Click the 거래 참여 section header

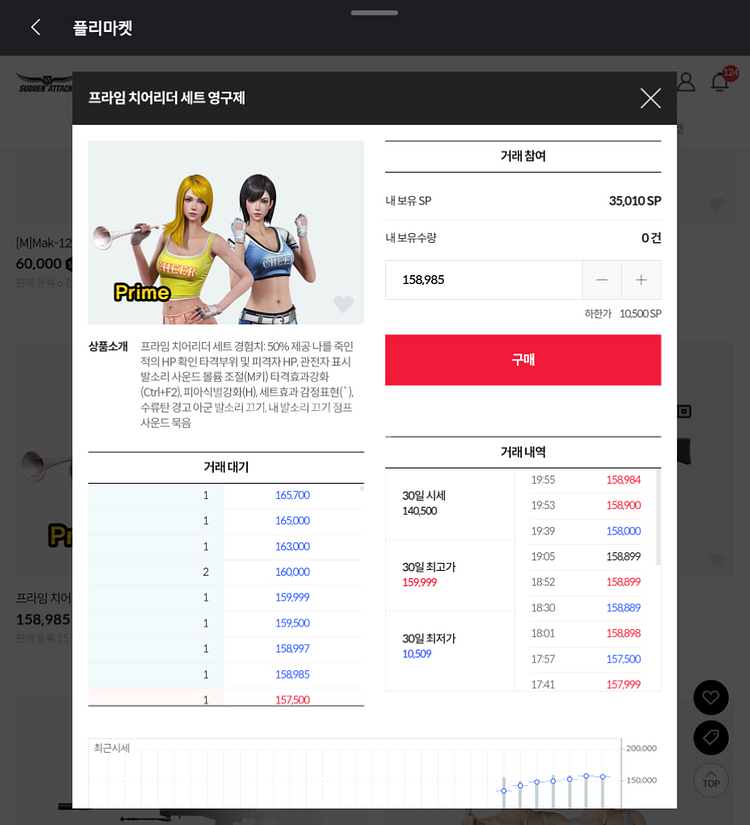[x=523, y=156]
